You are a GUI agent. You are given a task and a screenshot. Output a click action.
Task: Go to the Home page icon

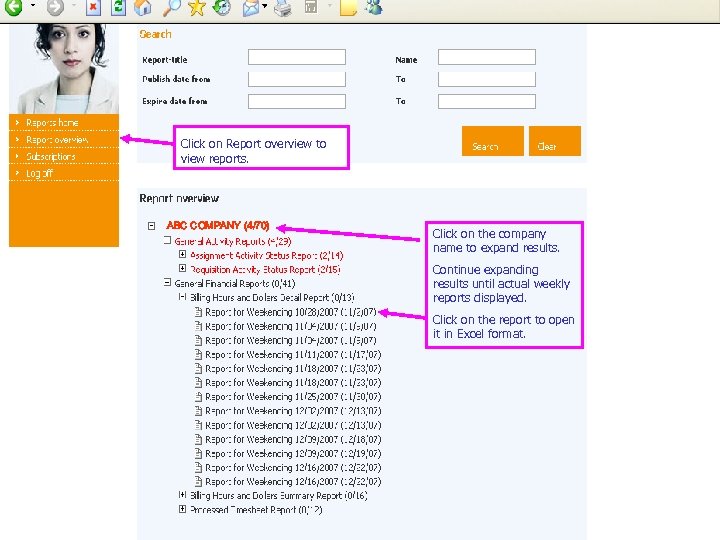tap(143, 7)
